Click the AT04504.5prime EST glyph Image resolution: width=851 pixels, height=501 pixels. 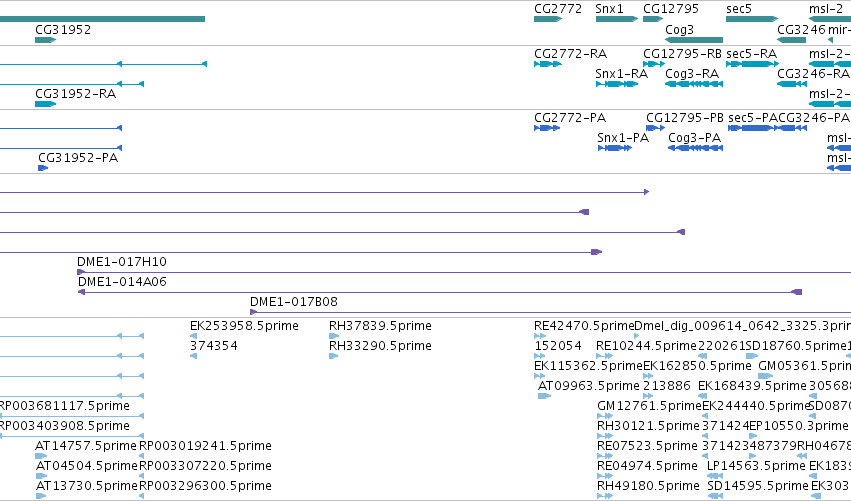pos(42,476)
